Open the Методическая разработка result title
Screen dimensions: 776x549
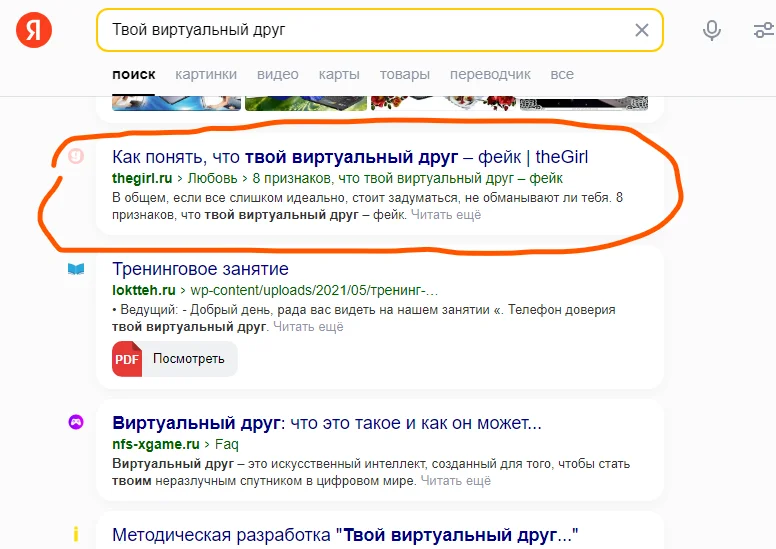tap(345, 535)
